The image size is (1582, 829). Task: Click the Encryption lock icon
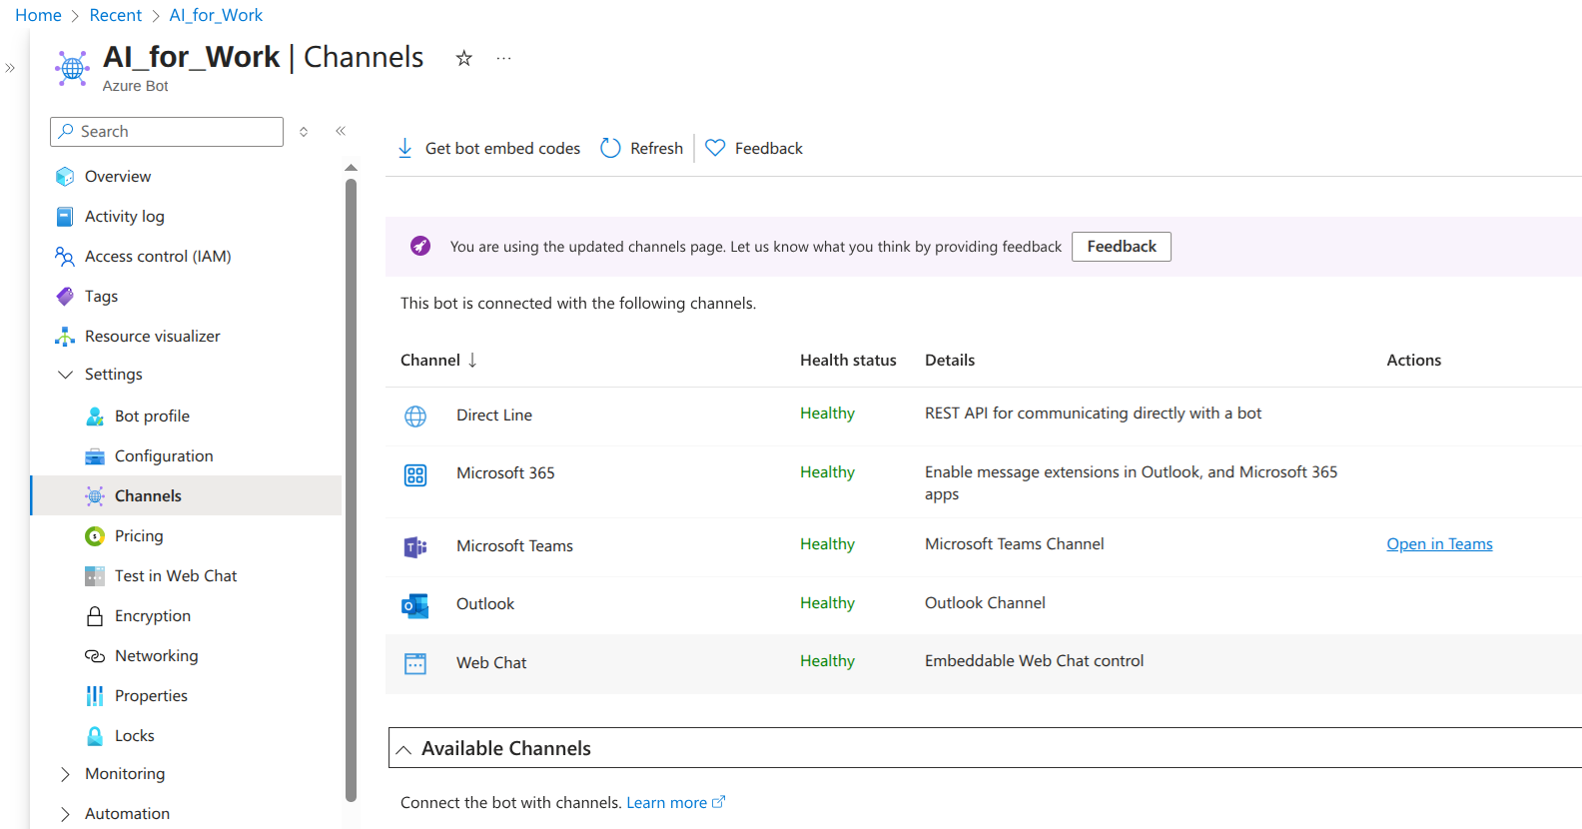click(95, 616)
